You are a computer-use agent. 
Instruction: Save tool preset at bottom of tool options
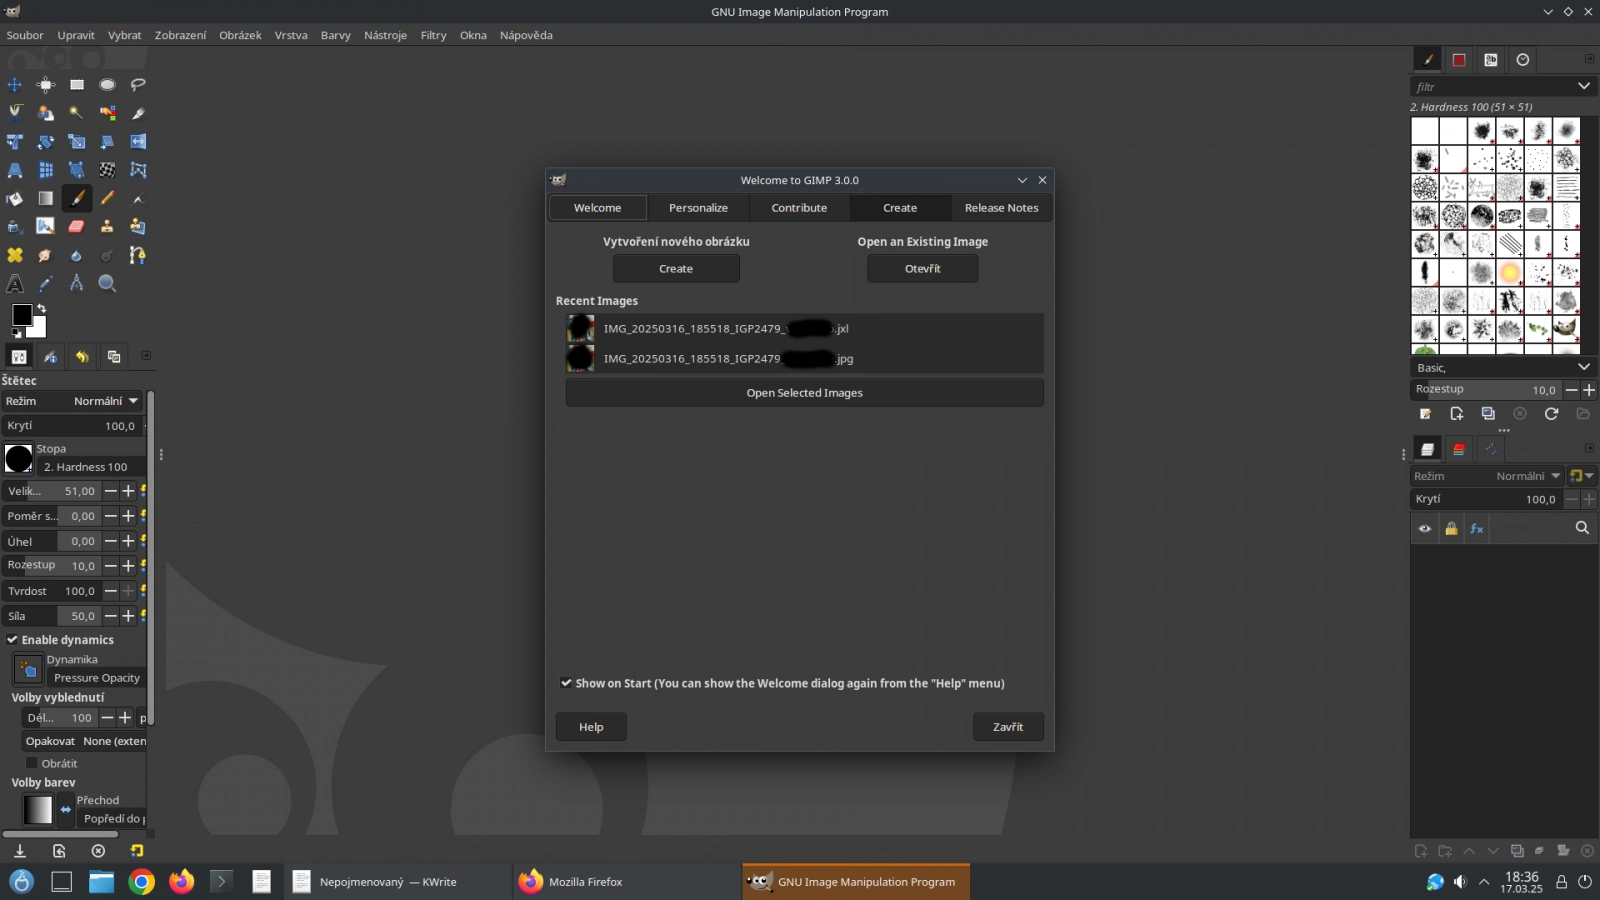(x=19, y=851)
